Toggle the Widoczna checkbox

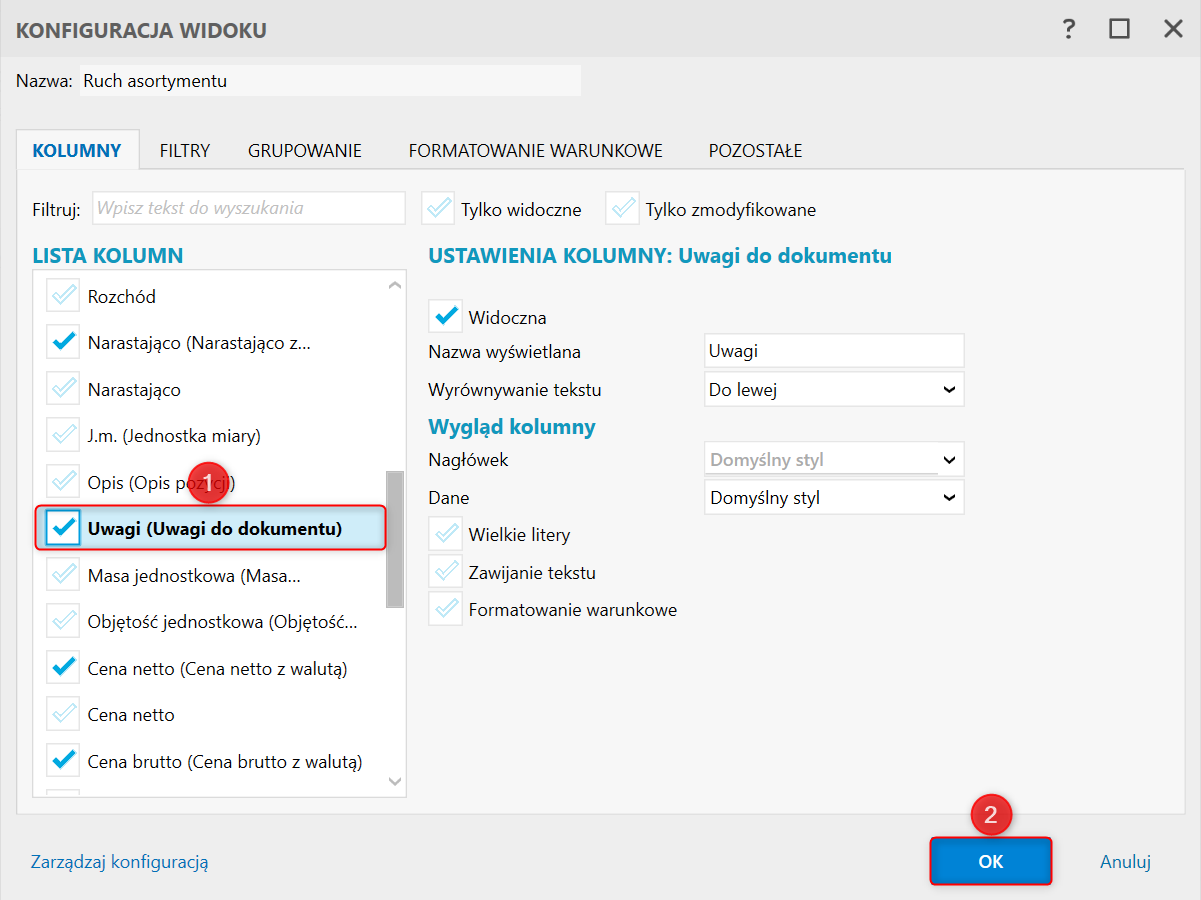(445, 318)
